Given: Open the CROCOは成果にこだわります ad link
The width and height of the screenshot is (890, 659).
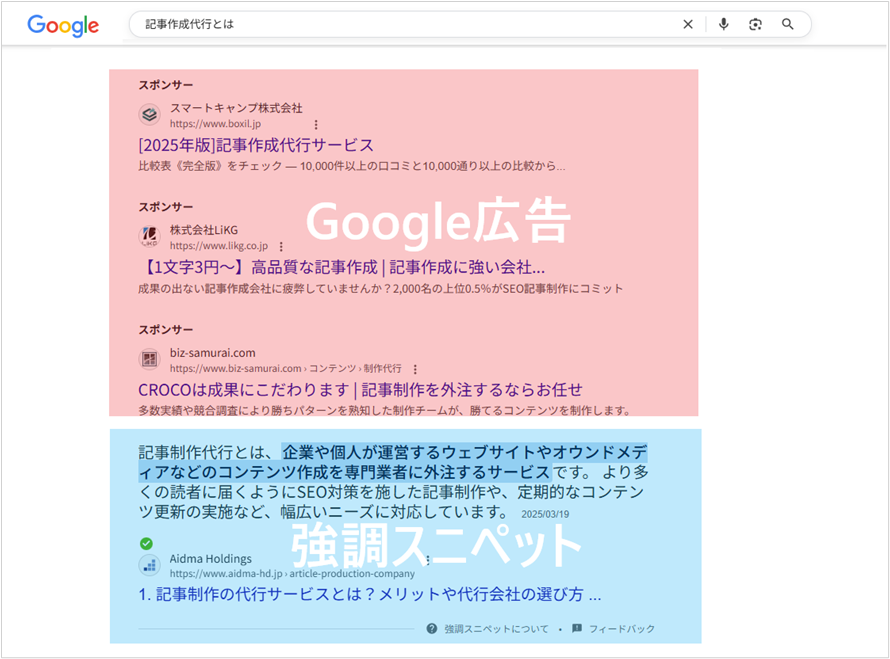Looking at the screenshot, I should 360,390.
